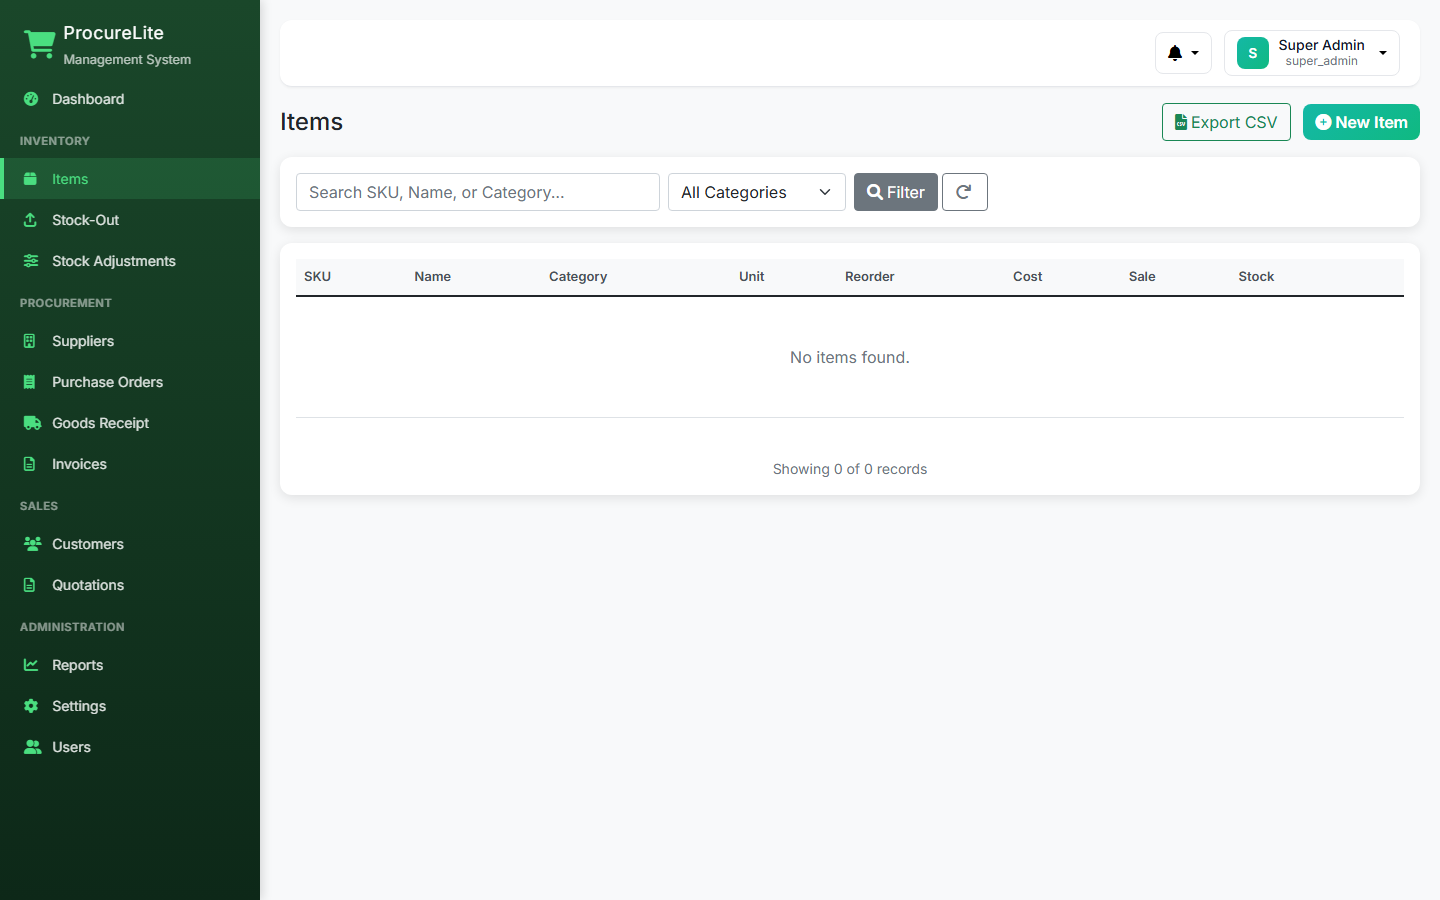Click the Name column header
This screenshot has height=900, width=1440.
click(433, 277)
